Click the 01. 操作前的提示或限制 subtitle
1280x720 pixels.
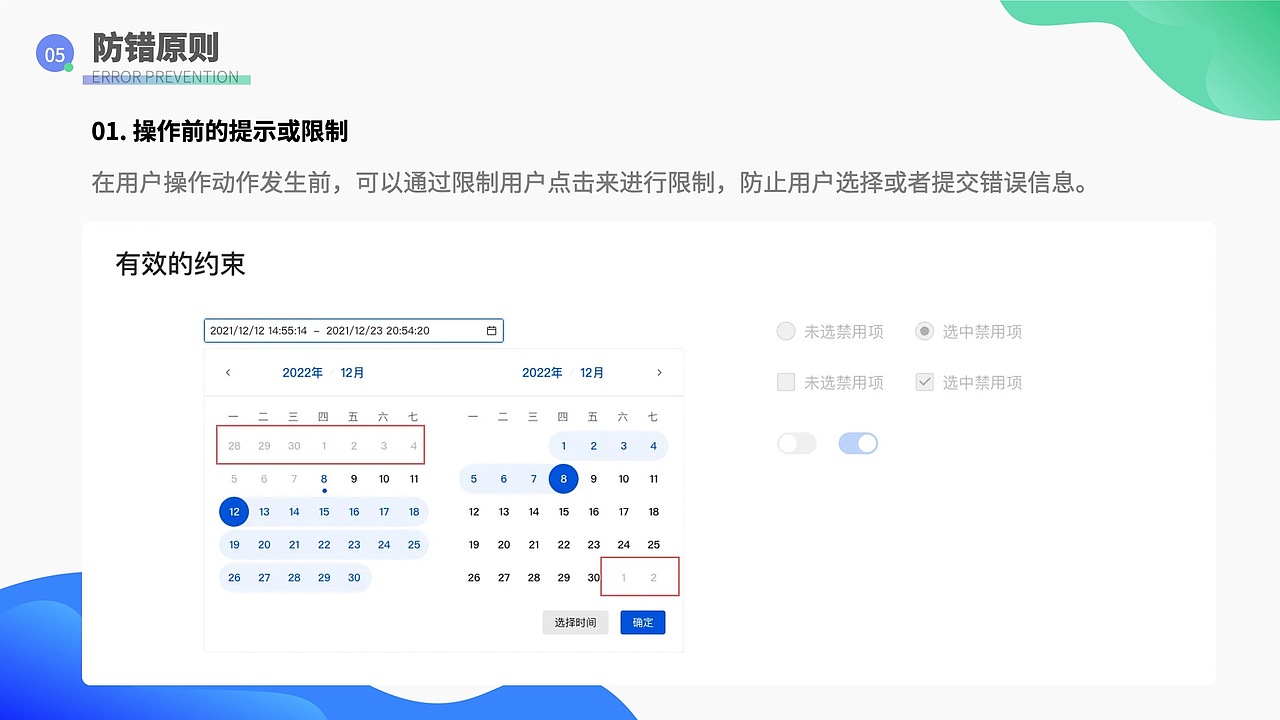(219, 131)
